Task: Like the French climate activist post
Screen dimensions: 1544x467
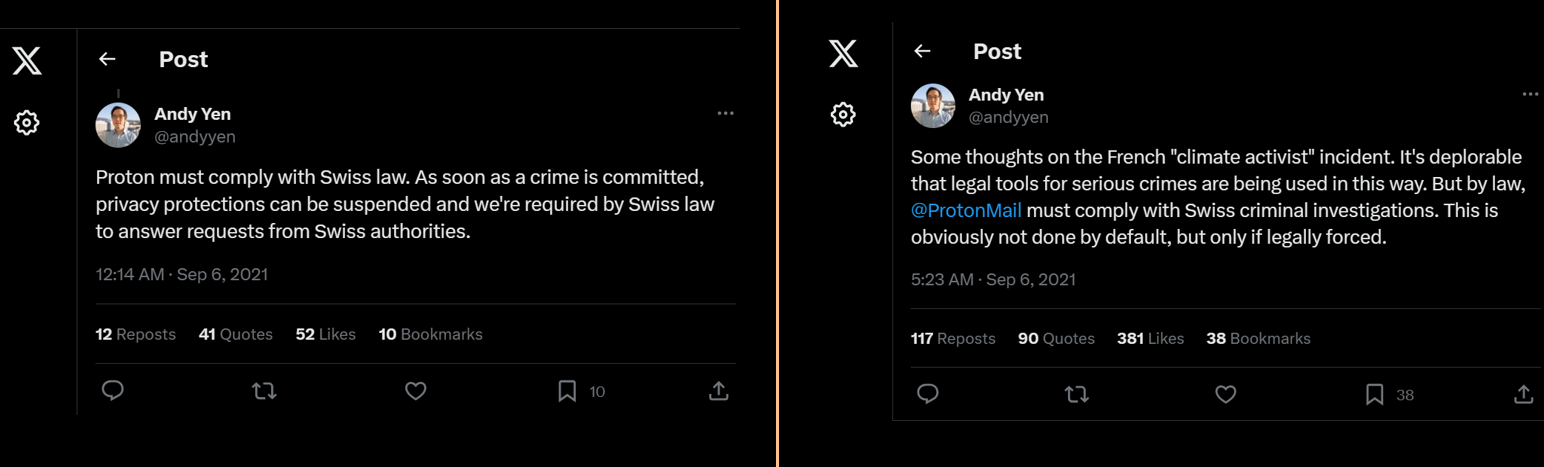Action: pos(1226,394)
